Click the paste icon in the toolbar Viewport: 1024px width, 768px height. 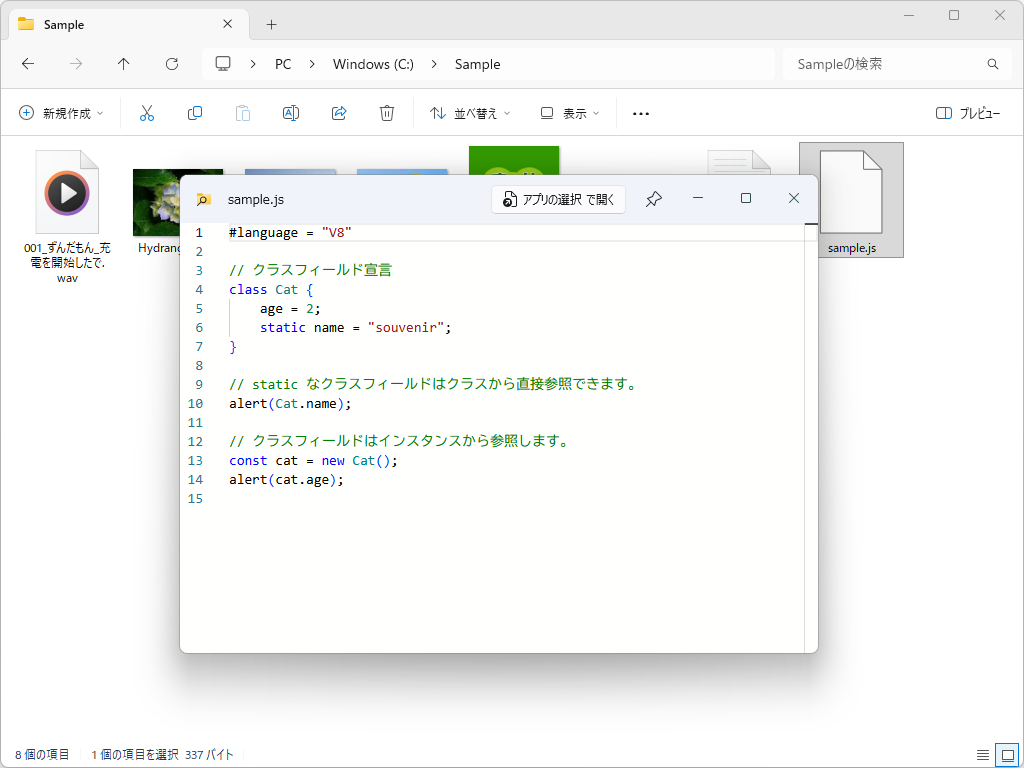243,113
